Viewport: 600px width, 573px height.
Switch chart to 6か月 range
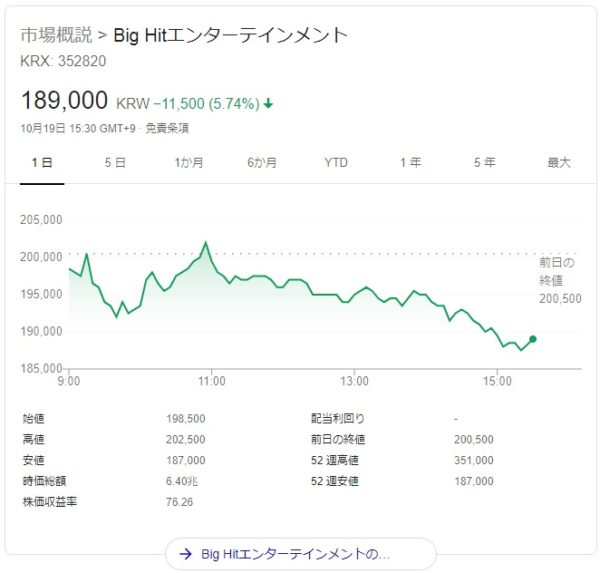[263, 163]
